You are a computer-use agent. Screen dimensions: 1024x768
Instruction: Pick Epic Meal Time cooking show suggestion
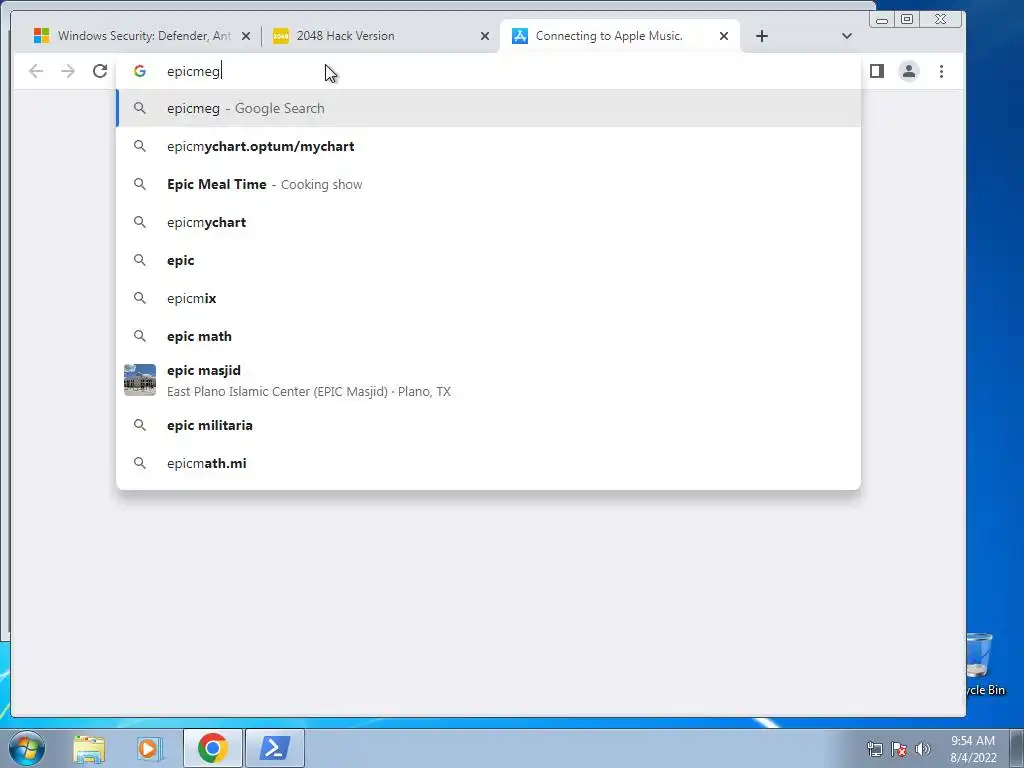pos(488,184)
